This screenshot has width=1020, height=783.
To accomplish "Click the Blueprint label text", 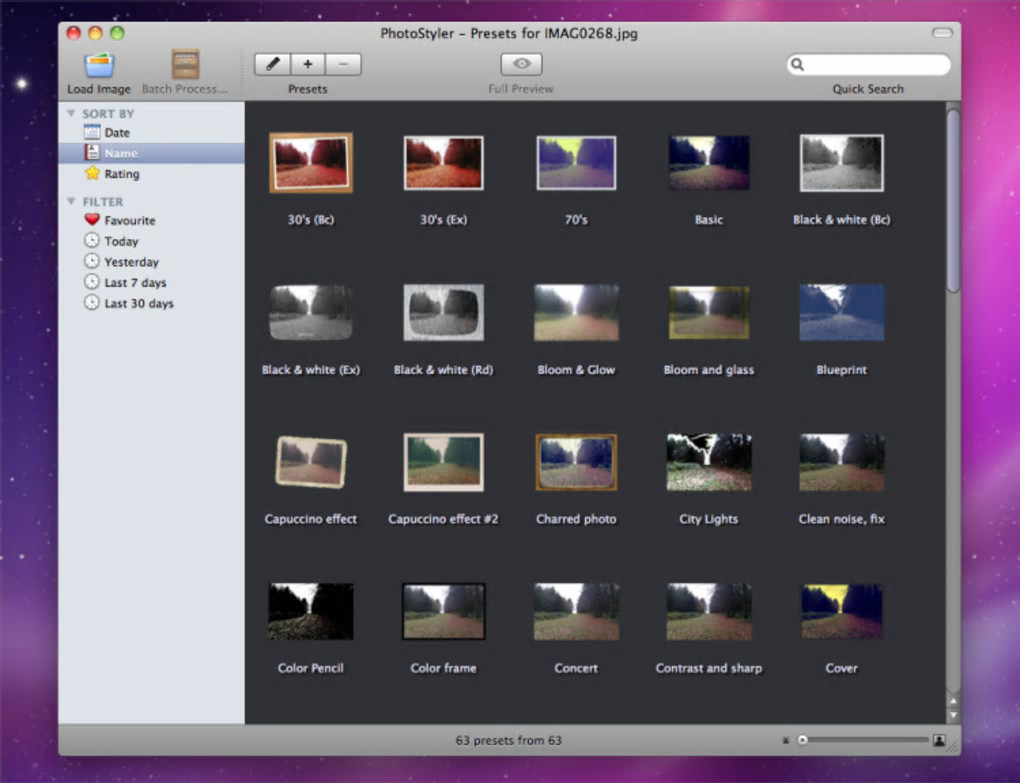I will (842, 369).
